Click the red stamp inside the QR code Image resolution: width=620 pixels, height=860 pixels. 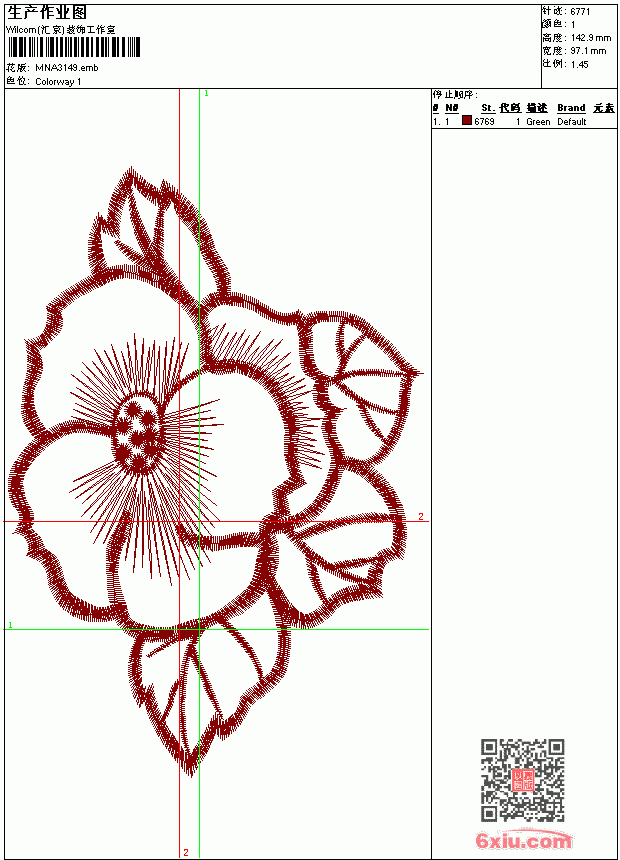coord(523,780)
